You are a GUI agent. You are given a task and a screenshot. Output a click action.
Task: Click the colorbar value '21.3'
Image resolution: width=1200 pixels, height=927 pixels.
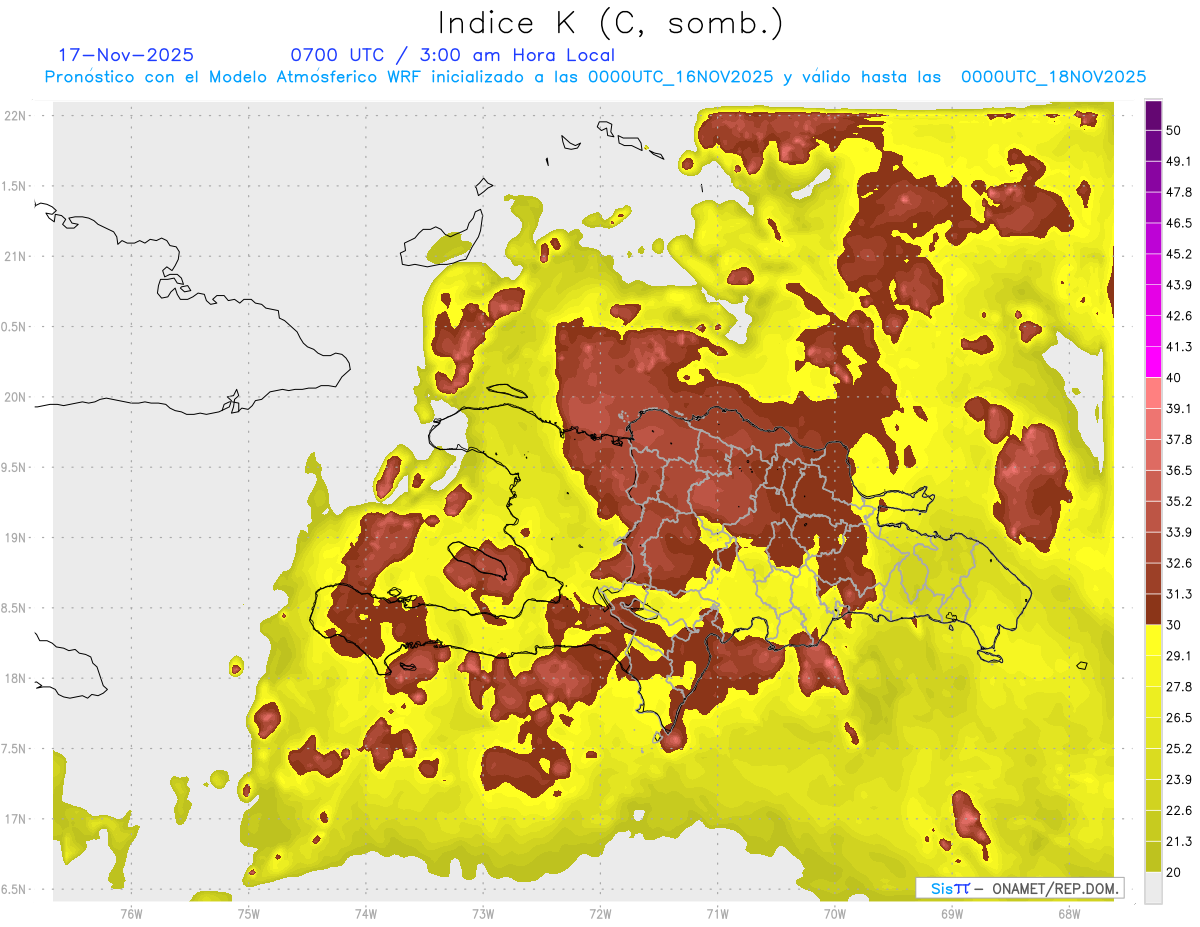tap(1179, 841)
